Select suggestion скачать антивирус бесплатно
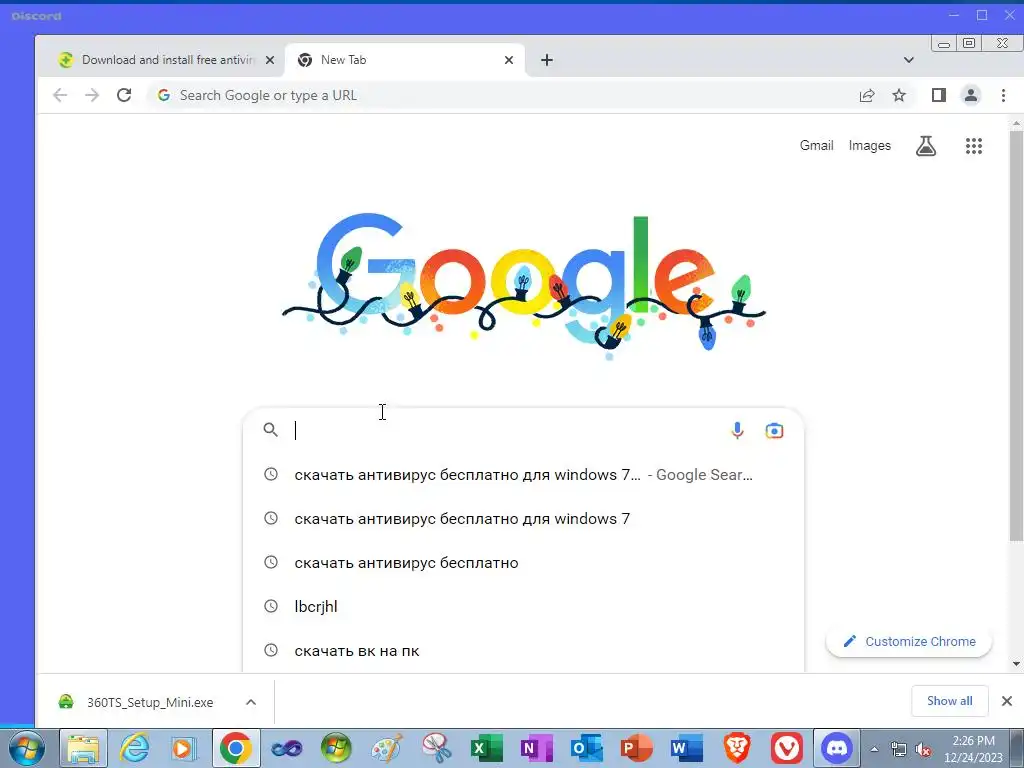Viewport: 1024px width, 768px height. pos(522,562)
